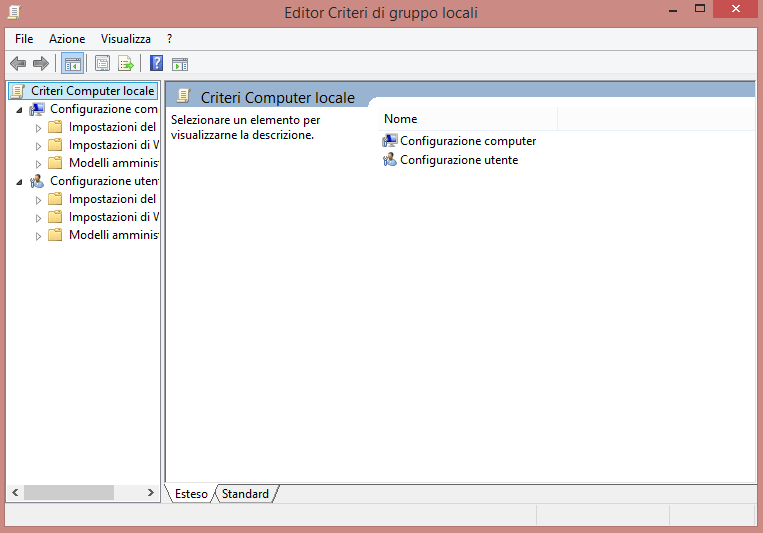Image resolution: width=763 pixels, height=533 pixels.
Task: Select Modelli amminis label under computer
Action: click(114, 163)
